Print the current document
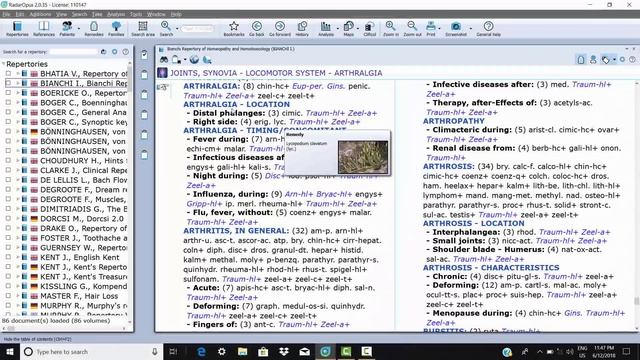The image size is (640, 360). [431, 29]
